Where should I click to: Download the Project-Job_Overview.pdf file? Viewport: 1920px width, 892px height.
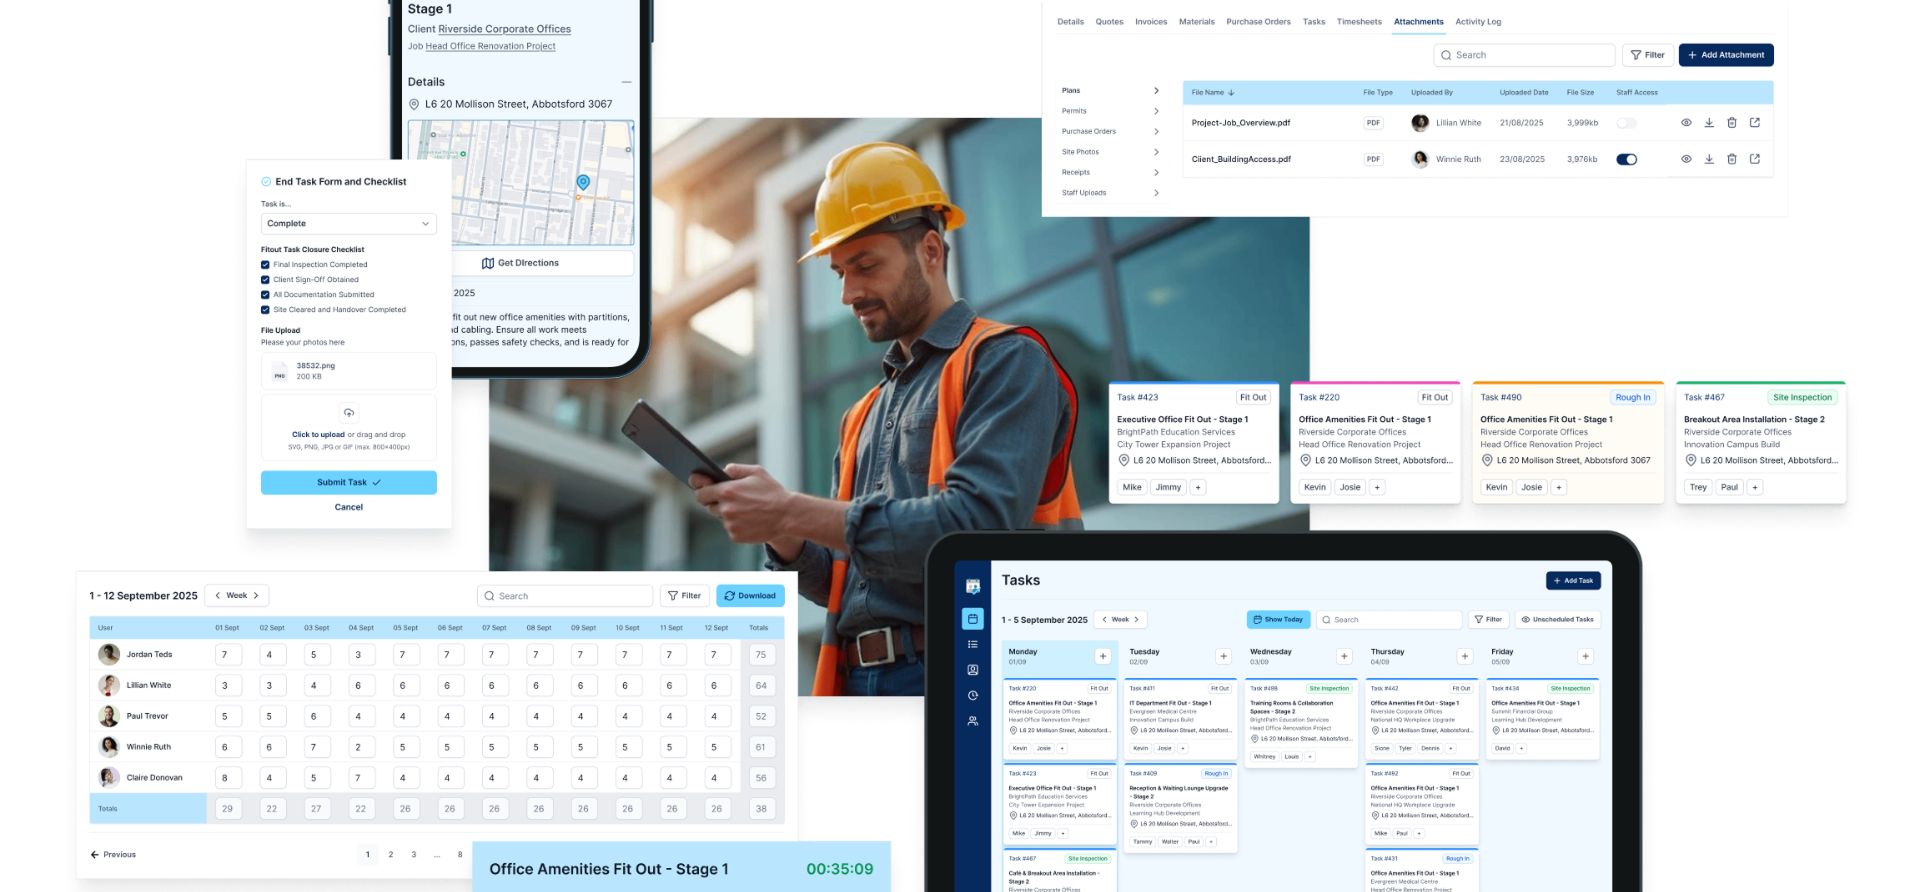[1709, 123]
